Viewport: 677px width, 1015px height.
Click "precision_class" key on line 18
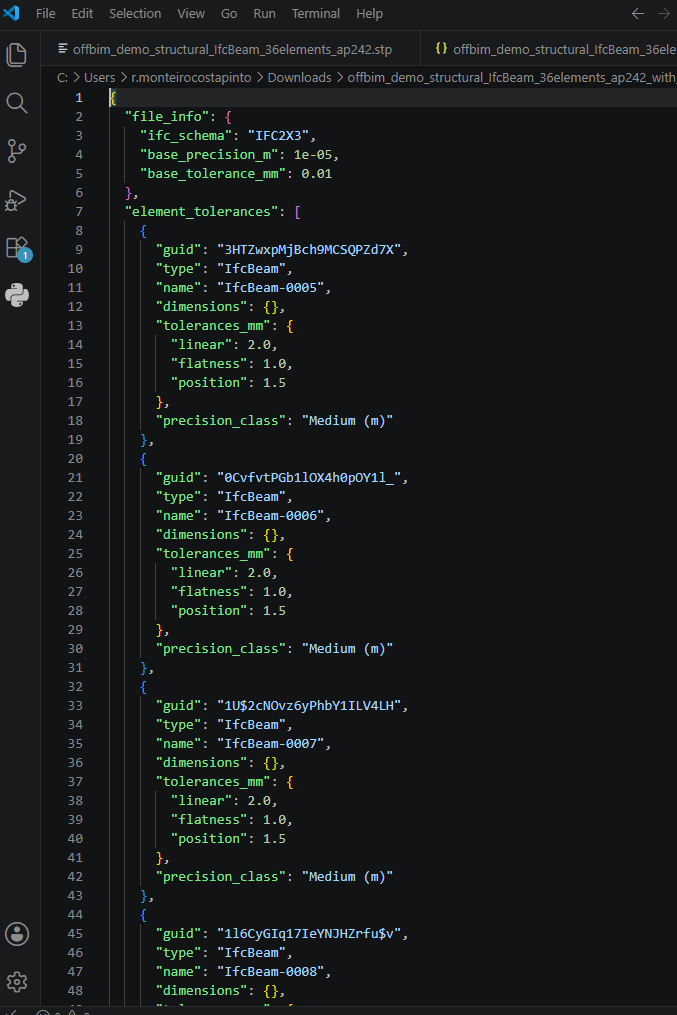click(221, 421)
